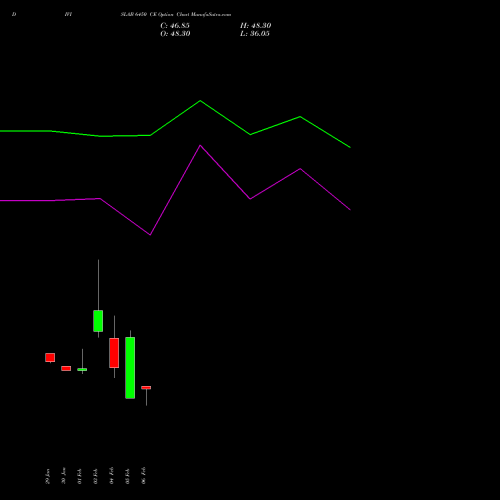The image size is (500, 500).
Task: Click the green candle with long upper wick above 02 Feb
Action: click(x=98, y=321)
